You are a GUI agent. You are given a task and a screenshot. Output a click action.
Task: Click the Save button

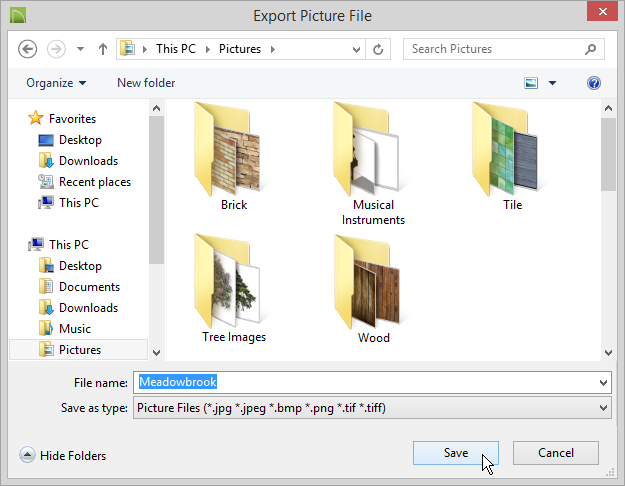pyautogui.click(x=456, y=453)
